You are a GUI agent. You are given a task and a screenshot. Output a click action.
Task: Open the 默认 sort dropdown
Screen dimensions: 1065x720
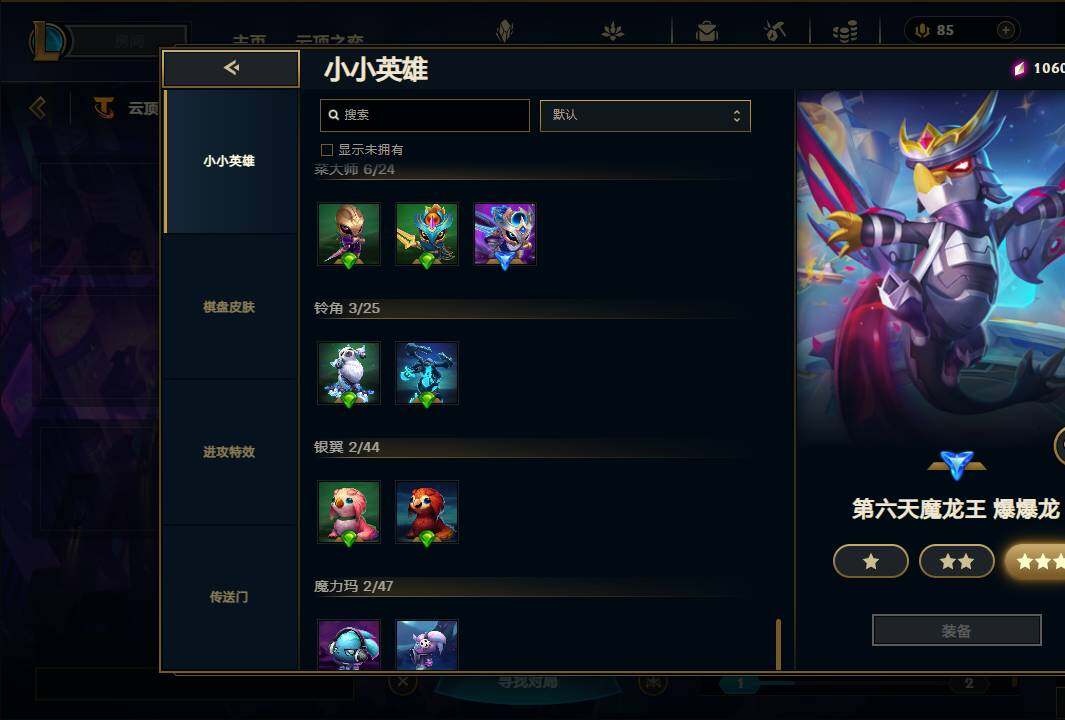pyautogui.click(x=645, y=115)
